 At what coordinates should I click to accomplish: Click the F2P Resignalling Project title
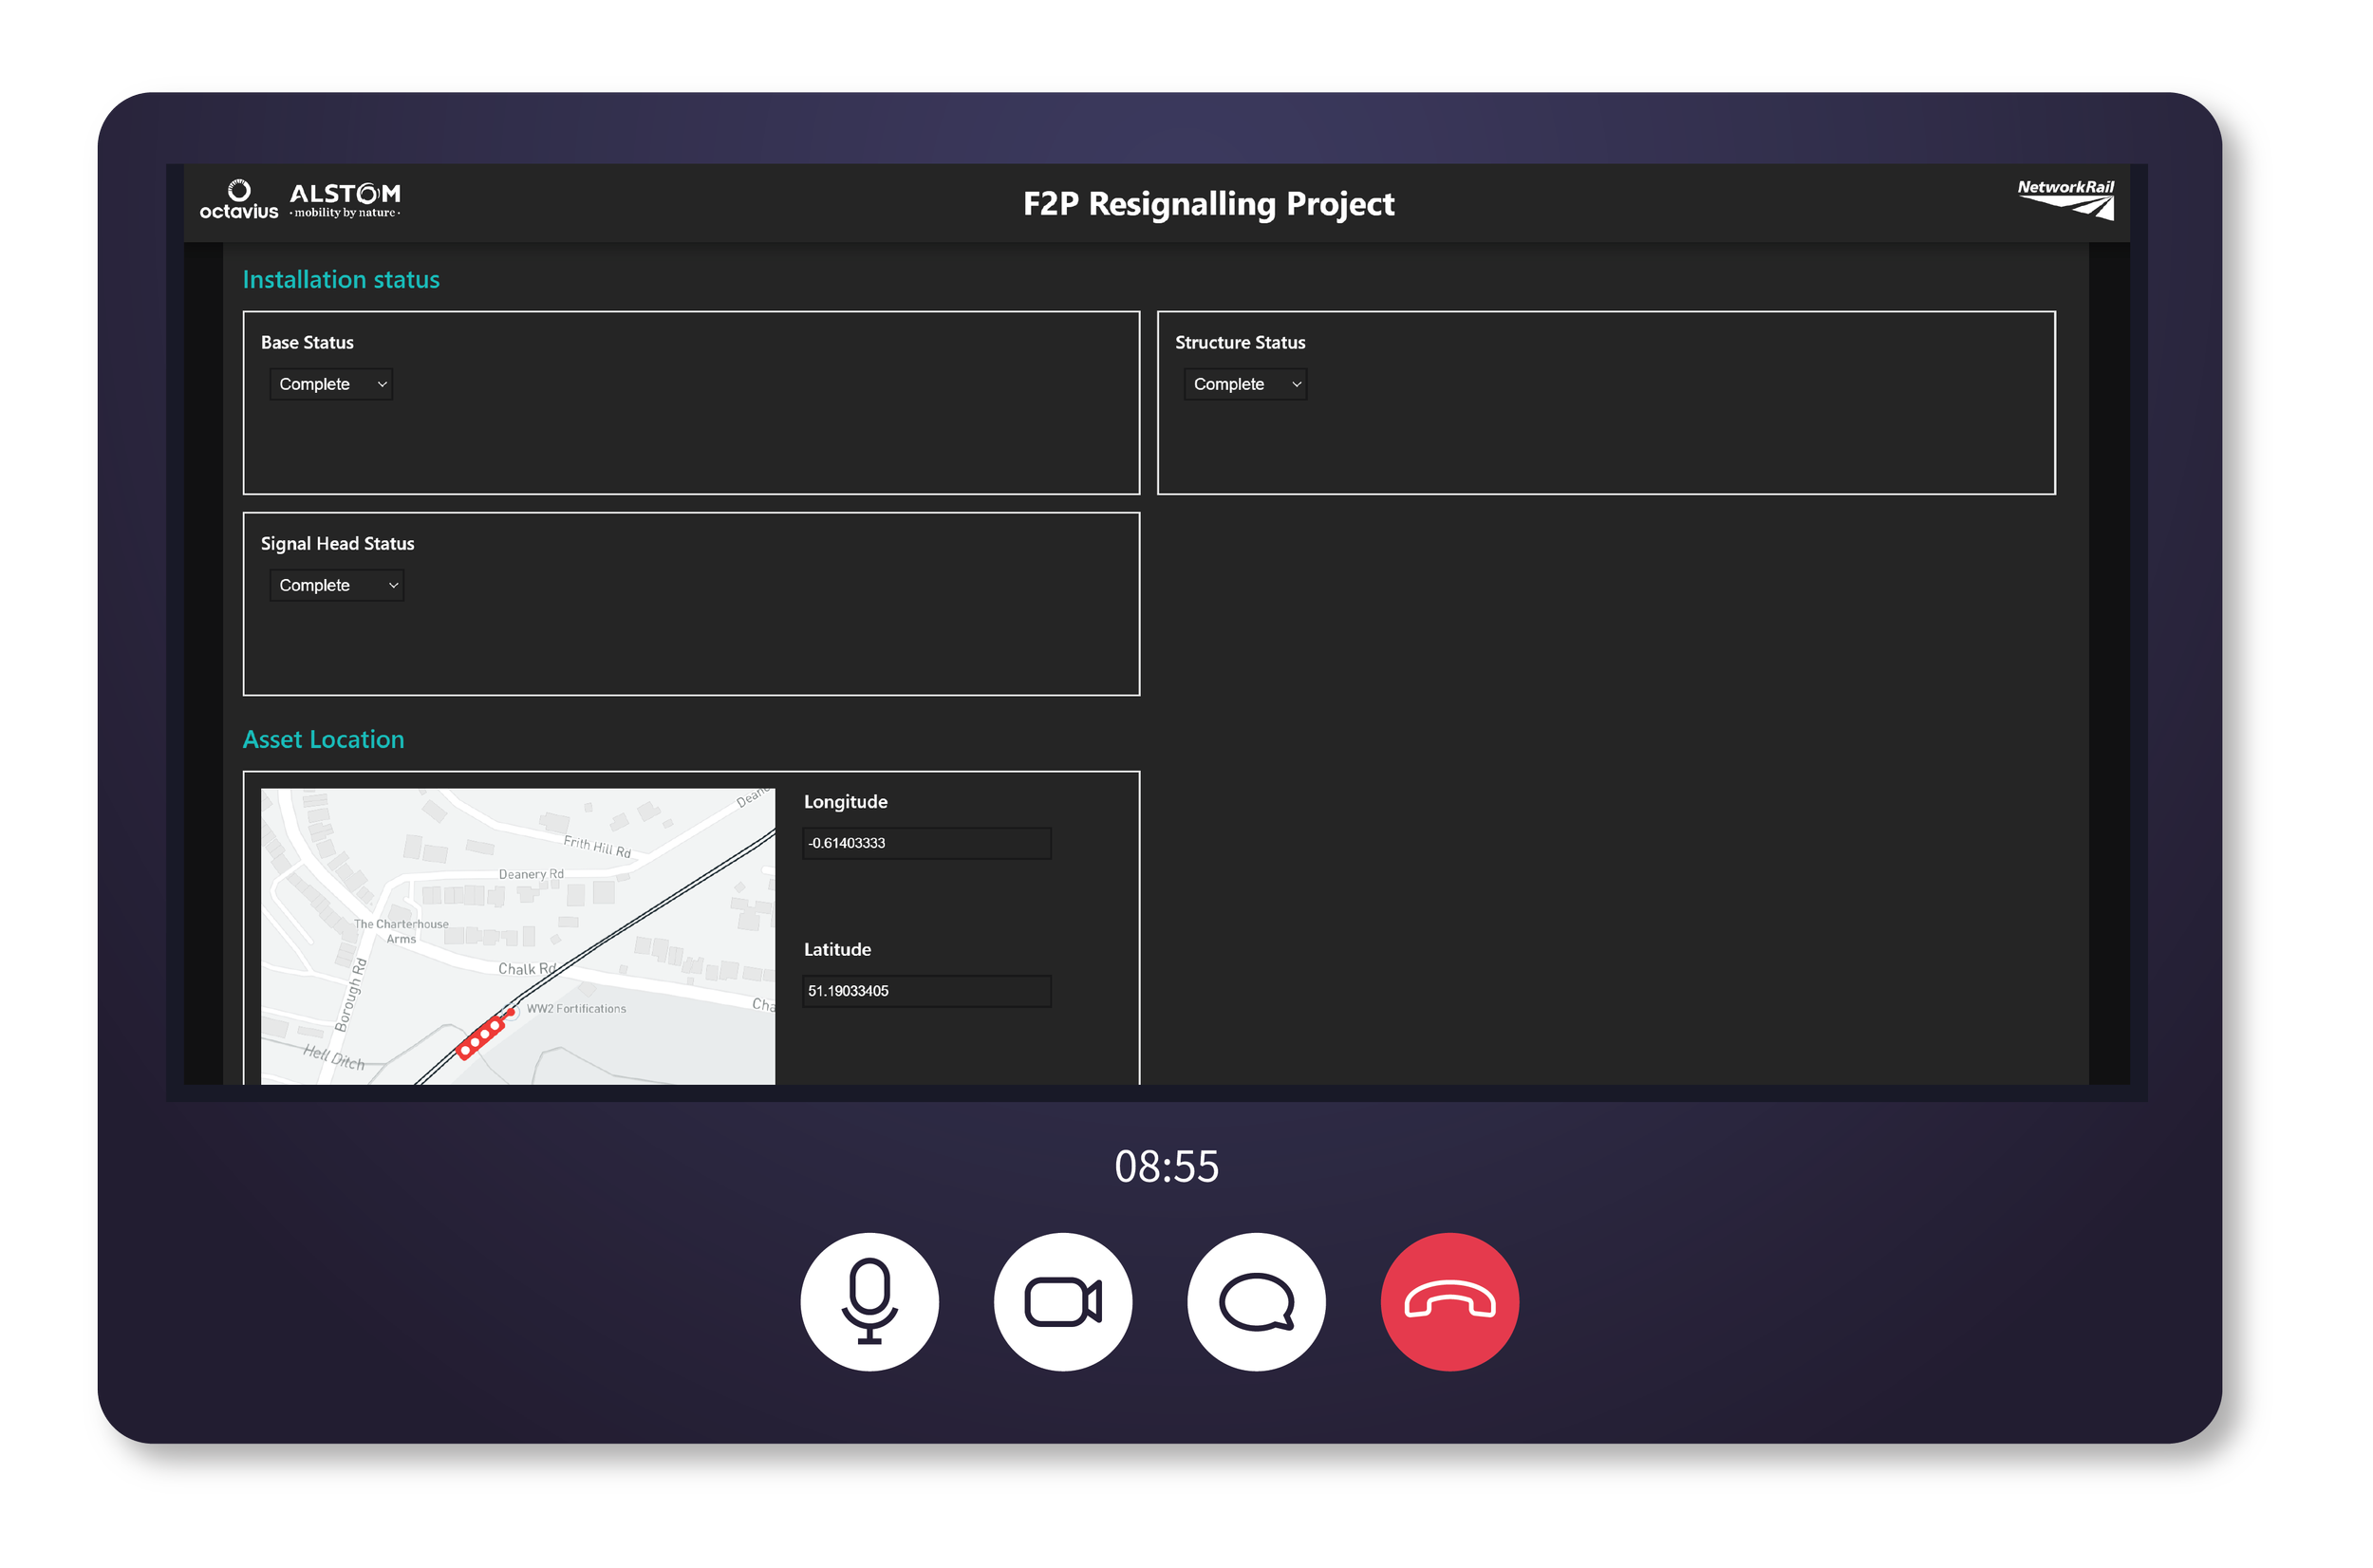coord(1208,204)
